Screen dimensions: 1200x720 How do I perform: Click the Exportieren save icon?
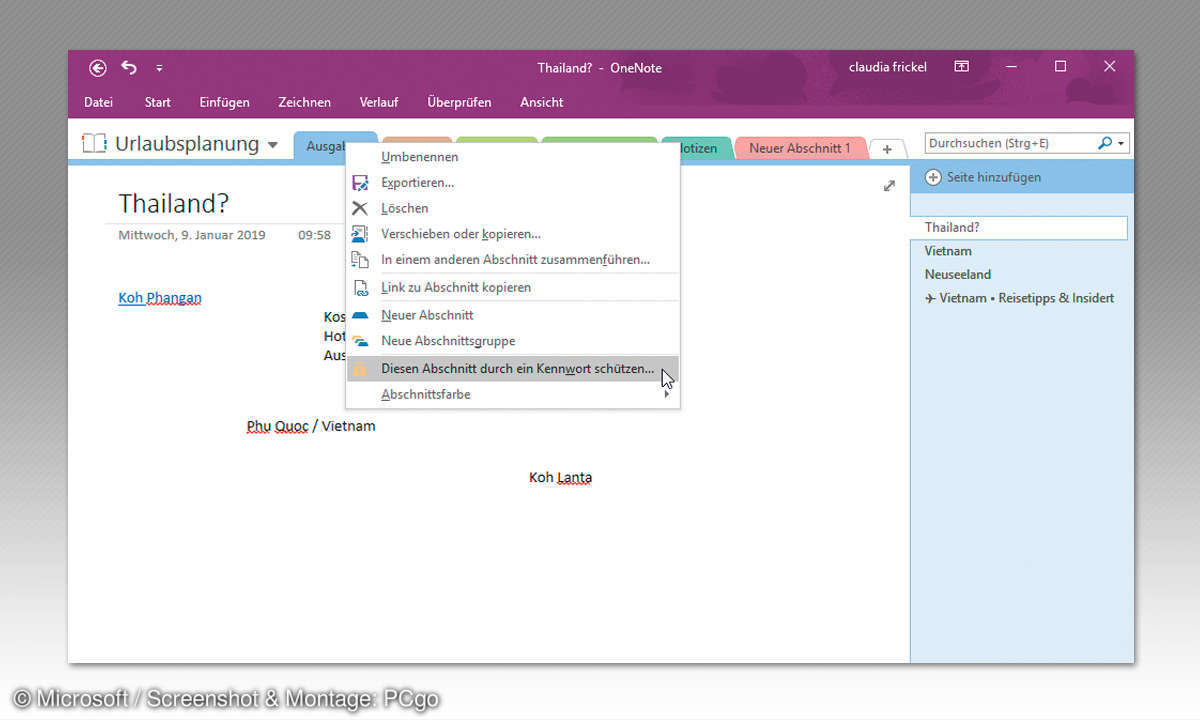(x=360, y=183)
